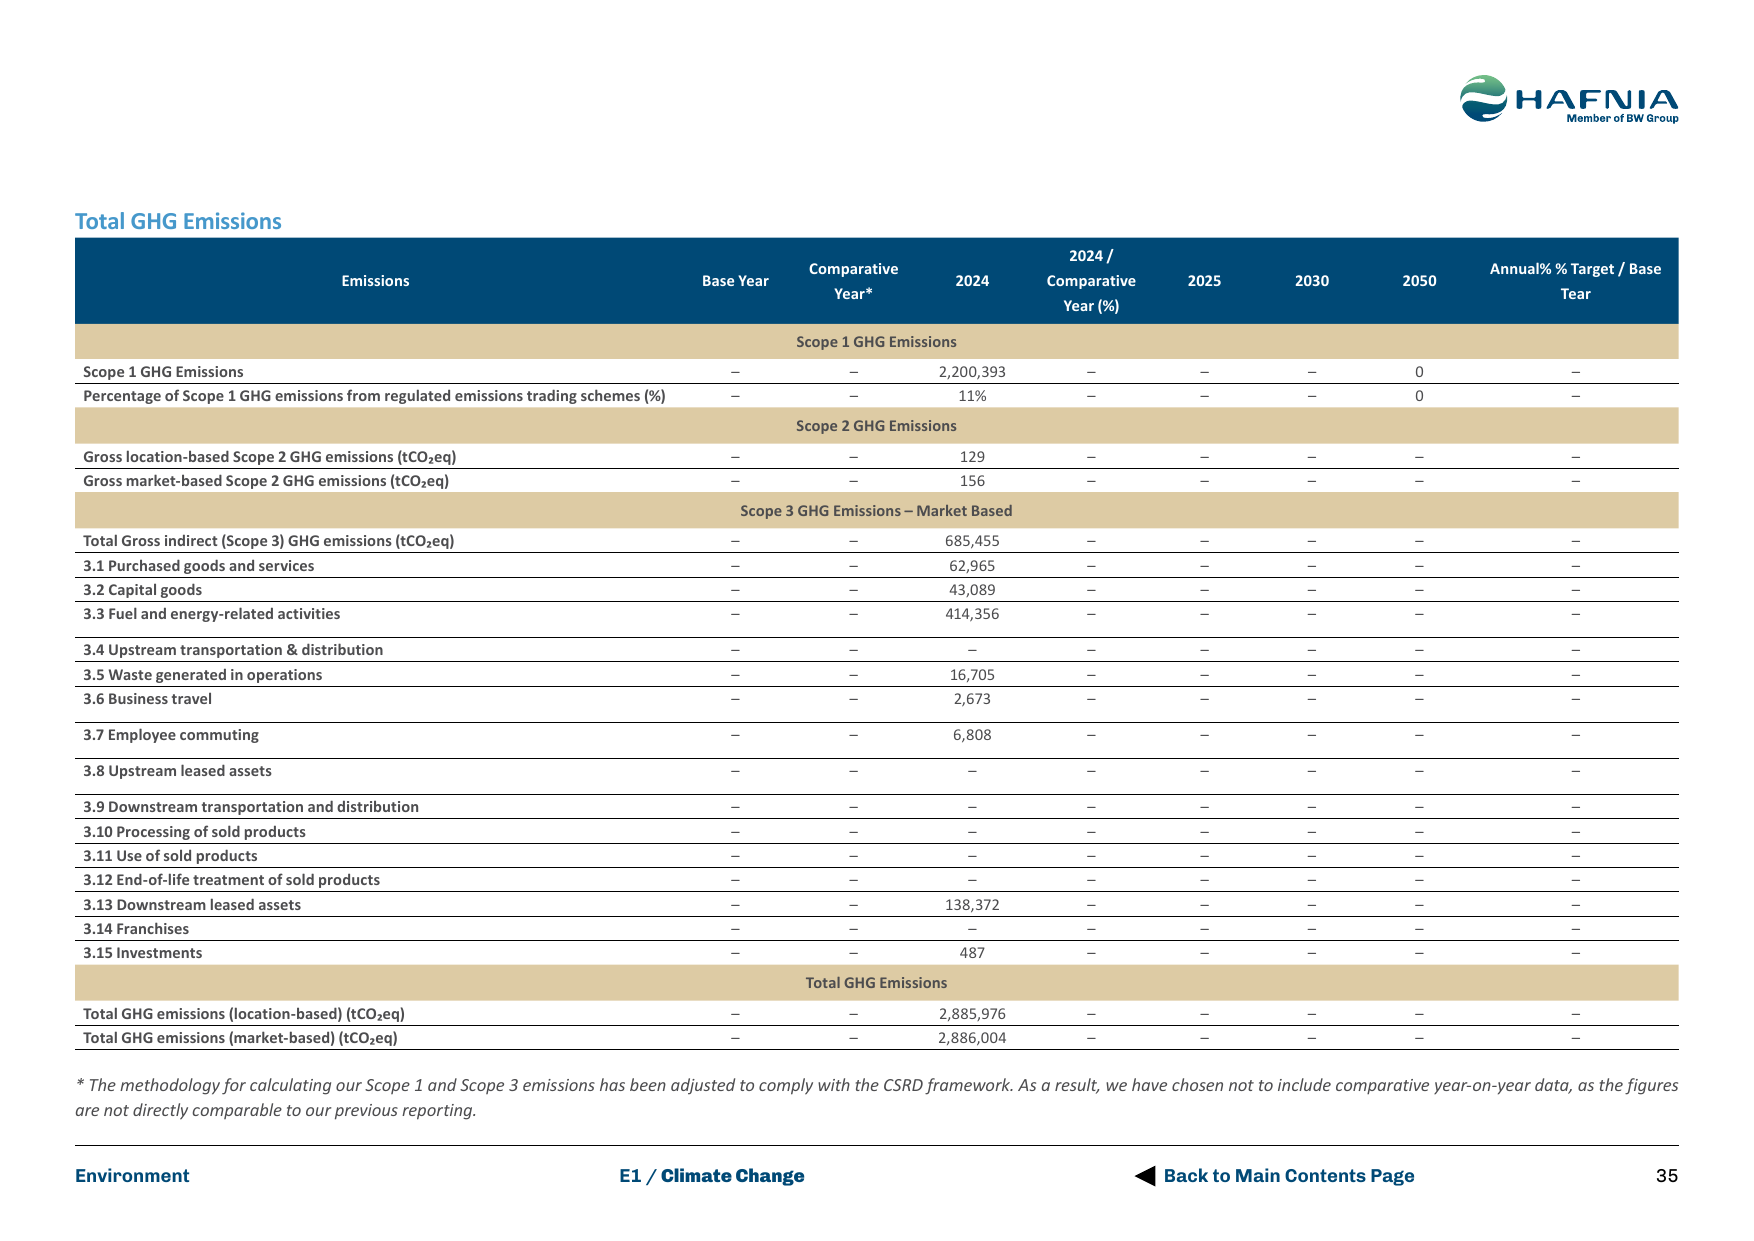Click the Emissions column header
The height and width of the screenshot is (1241, 1754).
(375, 281)
